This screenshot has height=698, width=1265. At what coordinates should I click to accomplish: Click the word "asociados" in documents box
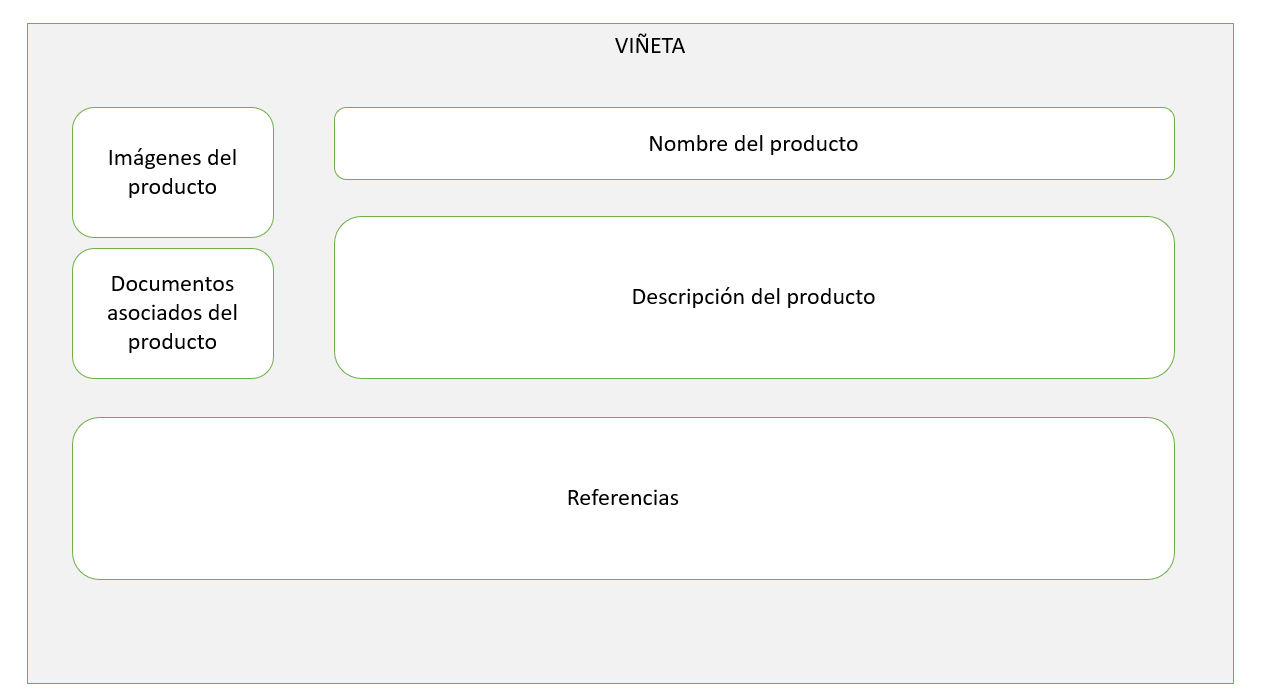point(172,313)
